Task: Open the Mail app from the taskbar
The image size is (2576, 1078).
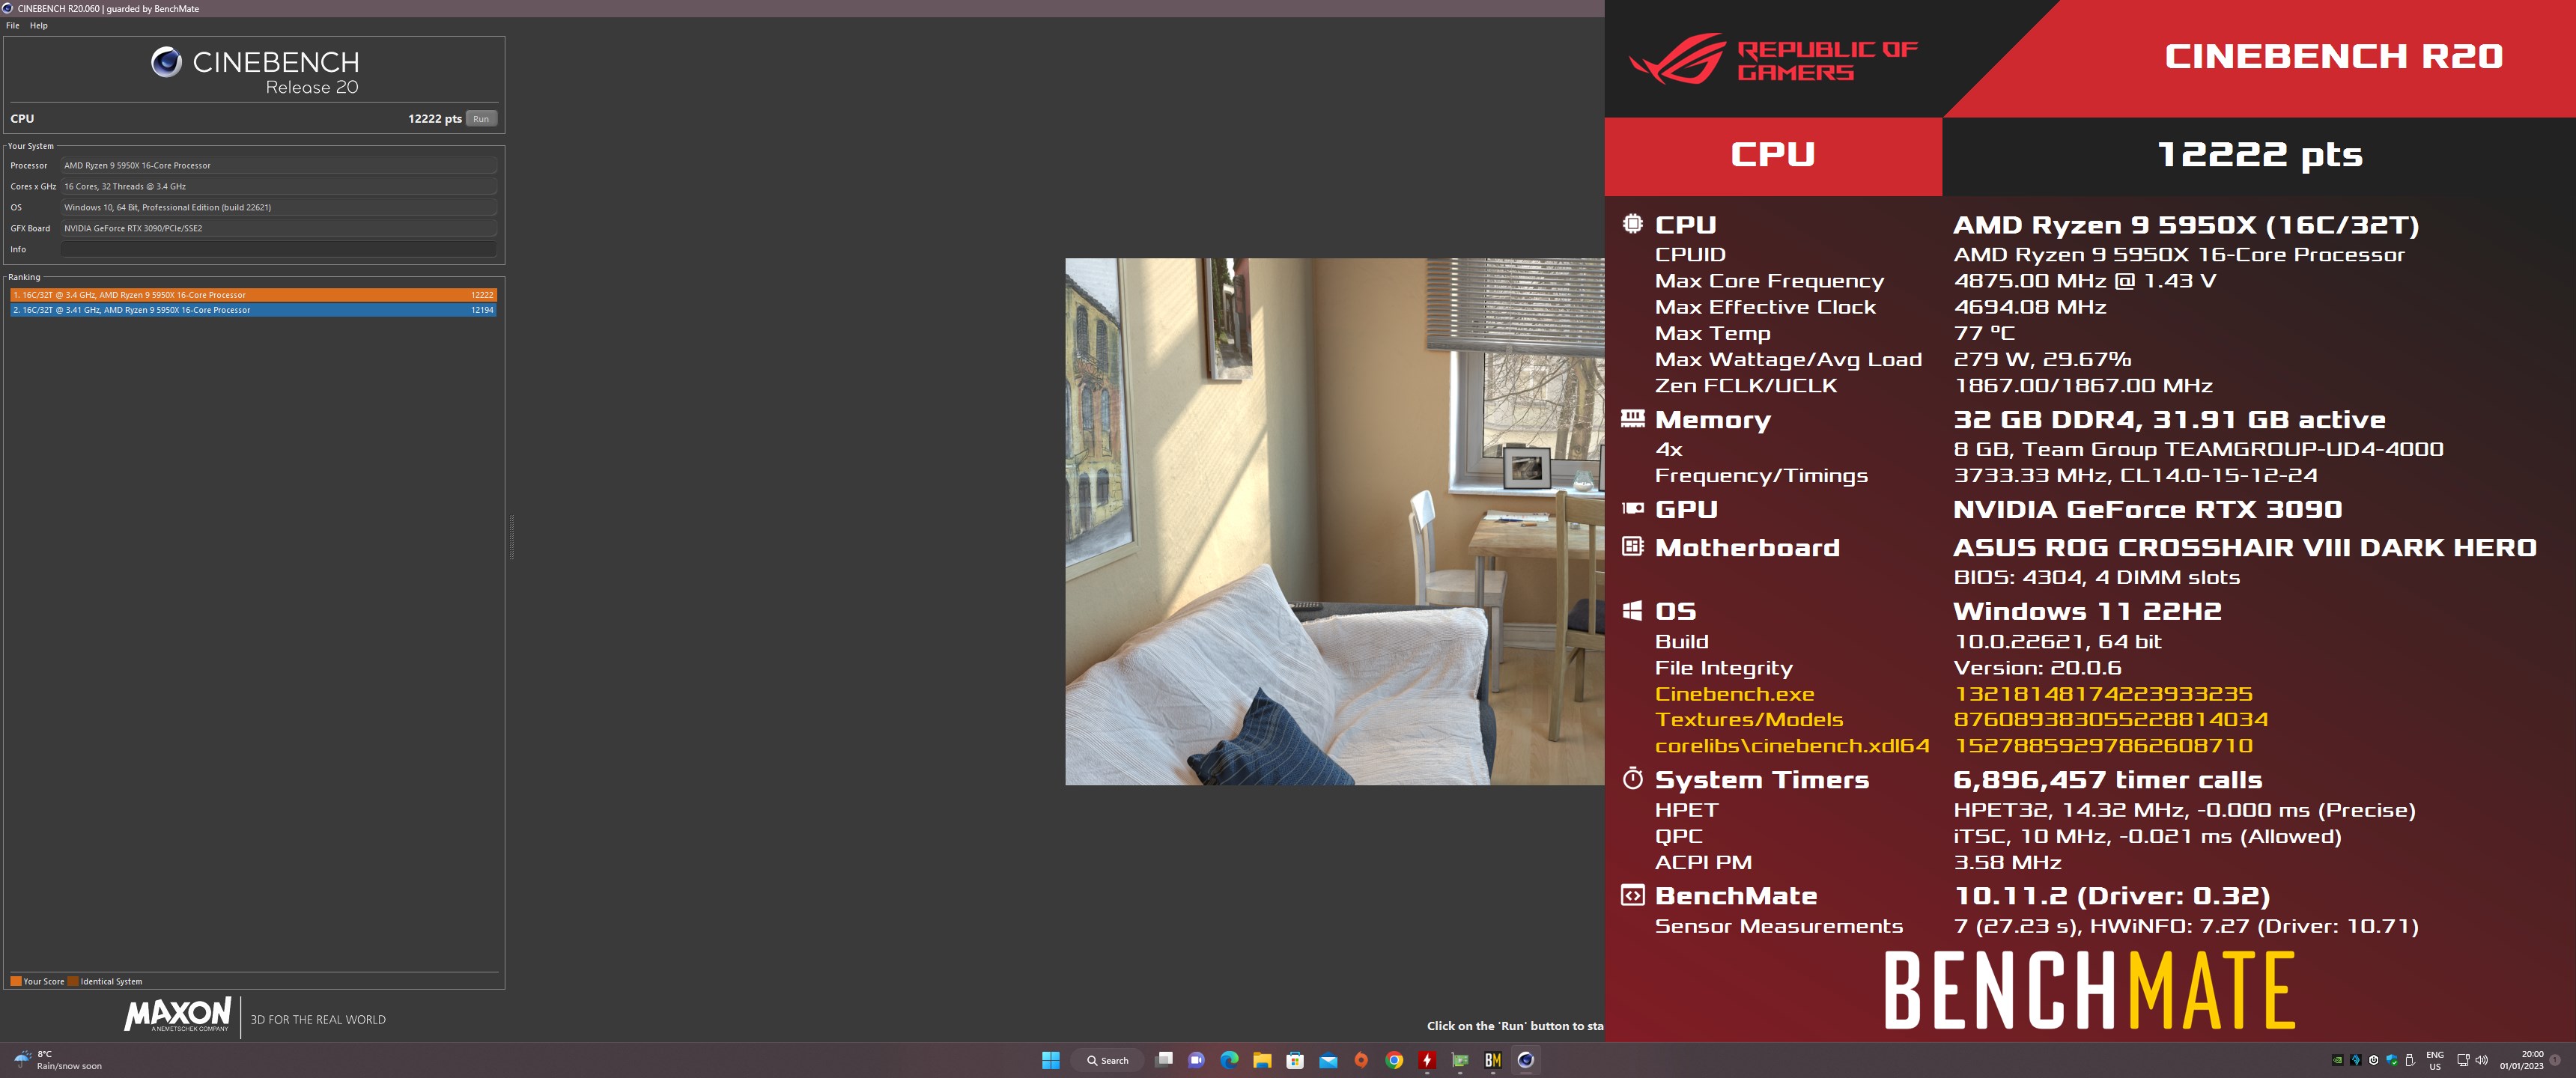Action: tap(1328, 1060)
